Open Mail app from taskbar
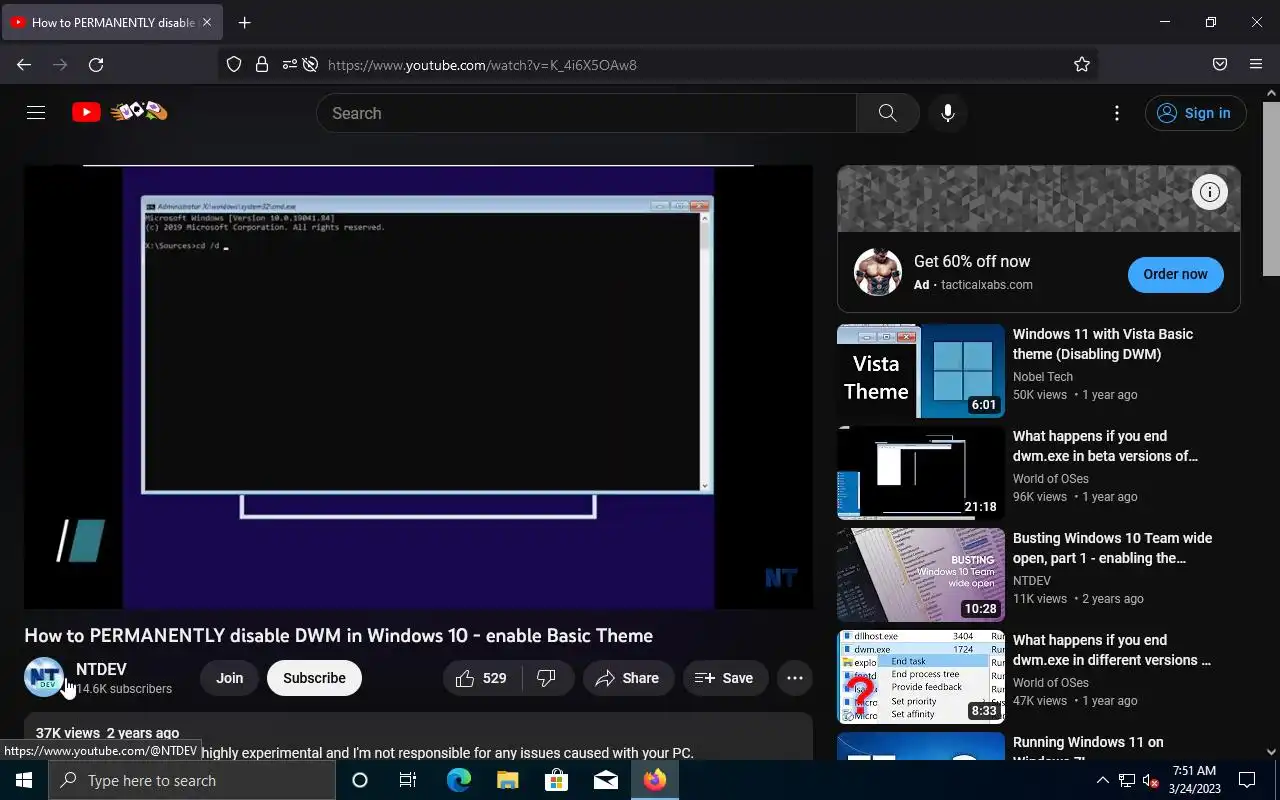The image size is (1280, 800). click(x=605, y=780)
